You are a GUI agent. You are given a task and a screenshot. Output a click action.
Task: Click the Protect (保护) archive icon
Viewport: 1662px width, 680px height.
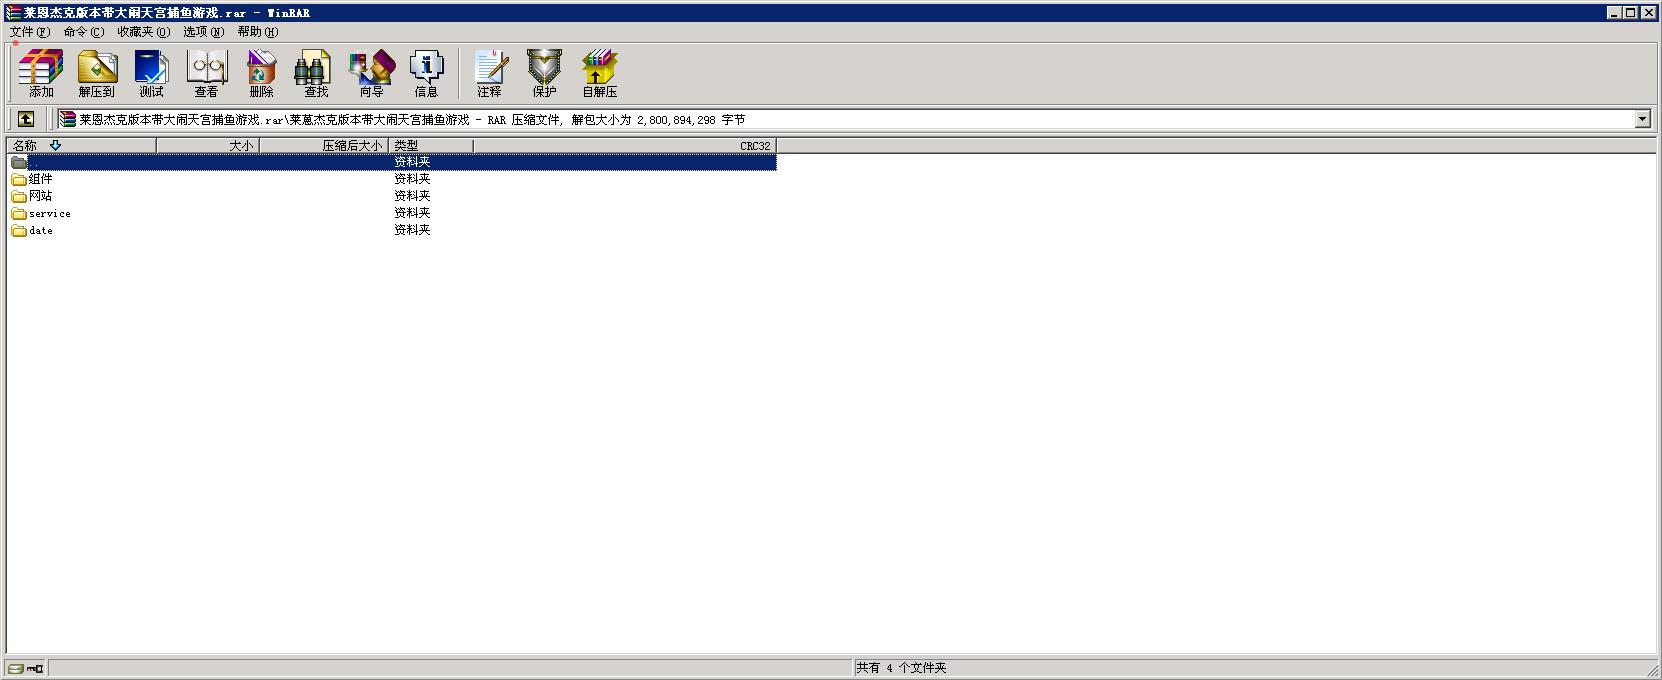pos(544,73)
